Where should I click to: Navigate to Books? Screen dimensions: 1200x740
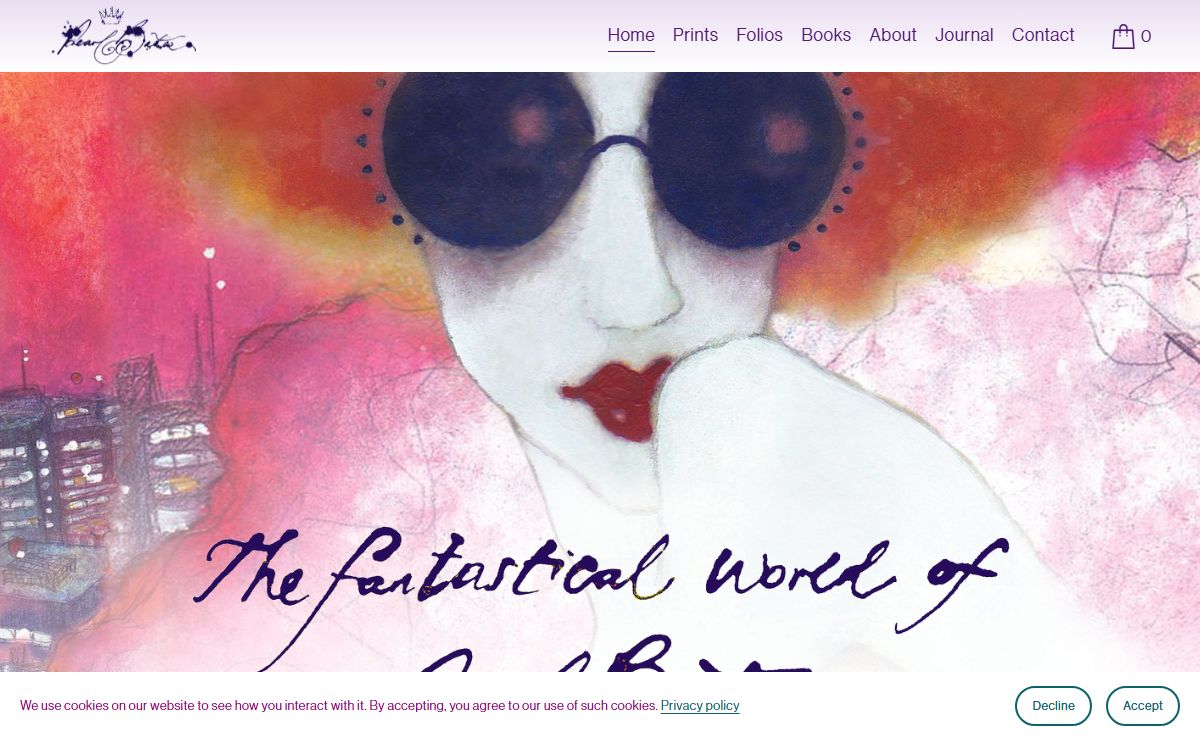point(826,35)
